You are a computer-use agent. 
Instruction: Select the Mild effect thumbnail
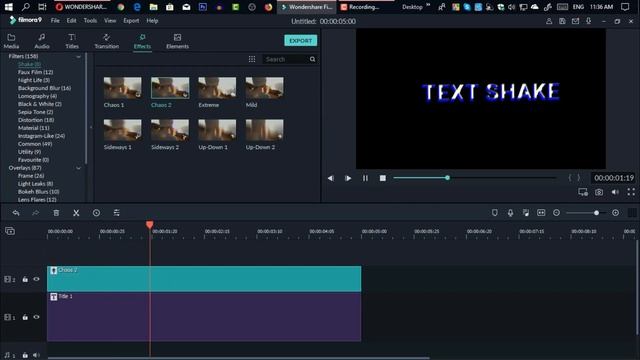264,88
